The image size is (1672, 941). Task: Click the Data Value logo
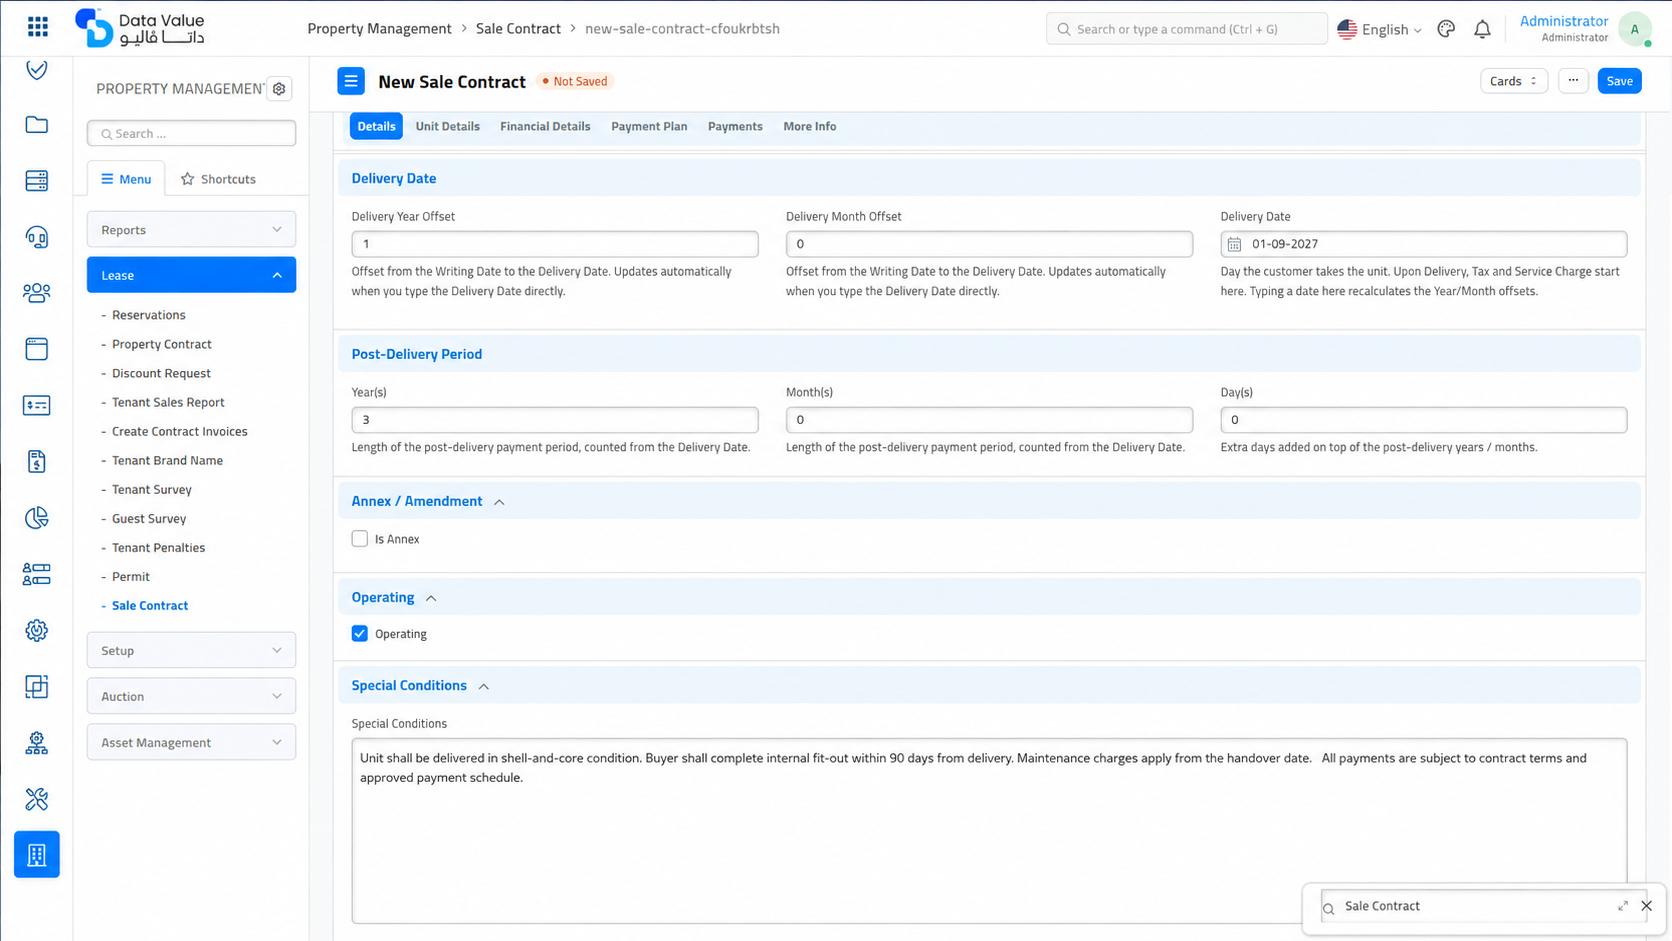tap(140, 28)
